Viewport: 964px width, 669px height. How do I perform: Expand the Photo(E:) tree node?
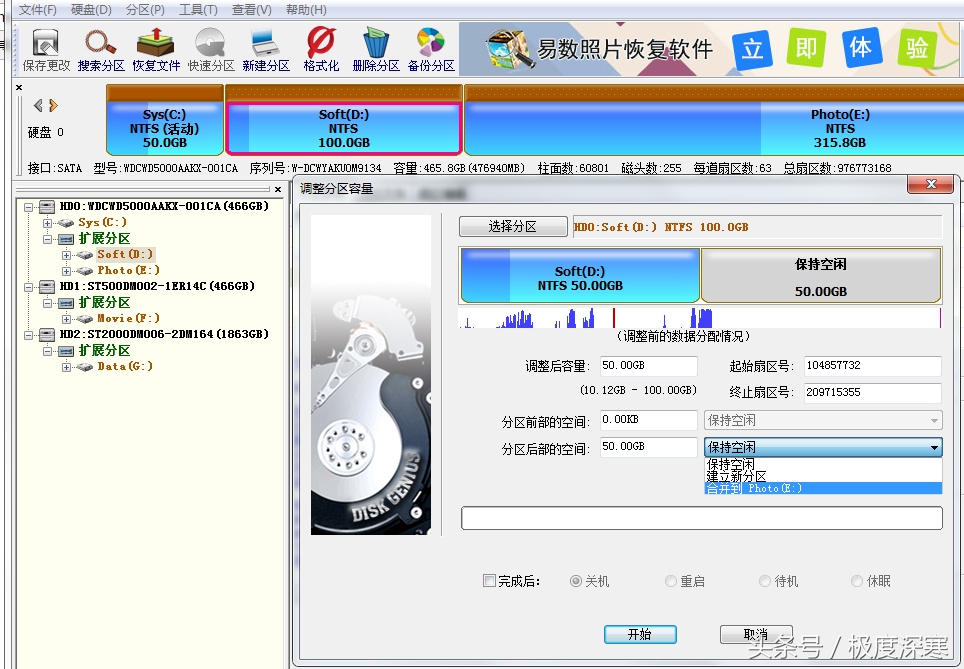[66, 271]
